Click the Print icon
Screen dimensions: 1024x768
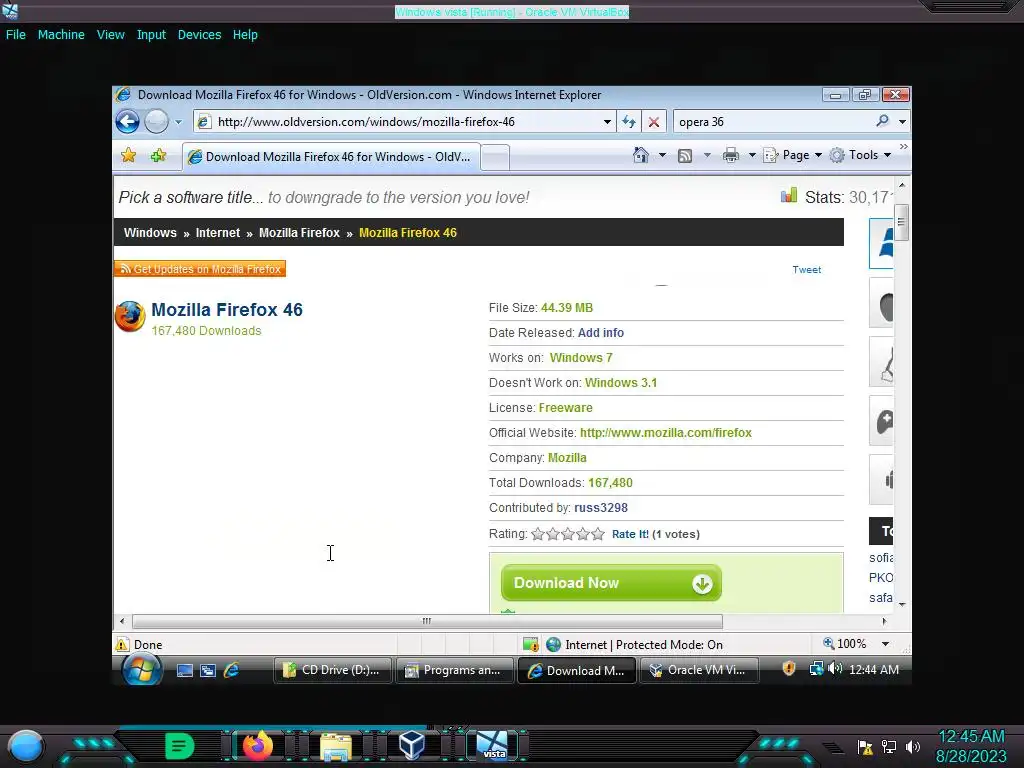(x=731, y=155)
